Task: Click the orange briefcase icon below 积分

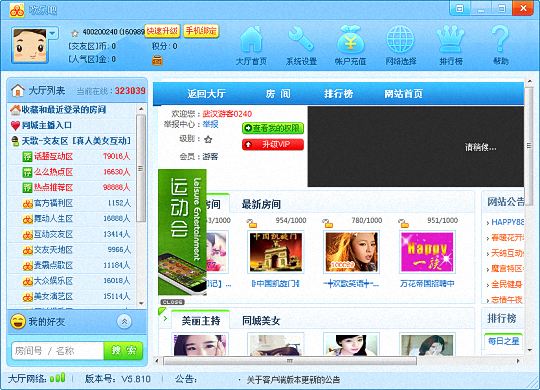Action: tap(157, 60)
